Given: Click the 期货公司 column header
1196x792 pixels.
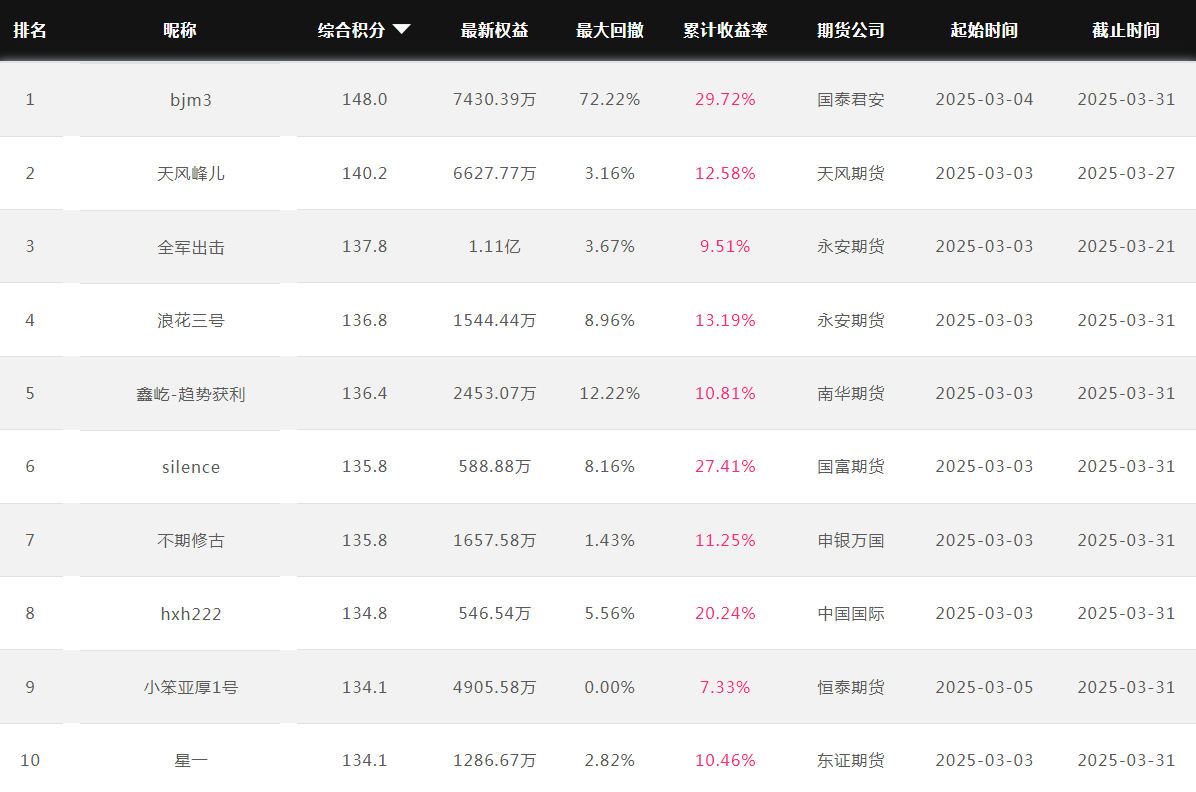Looking at the screenshot, I should pos(850,31).
